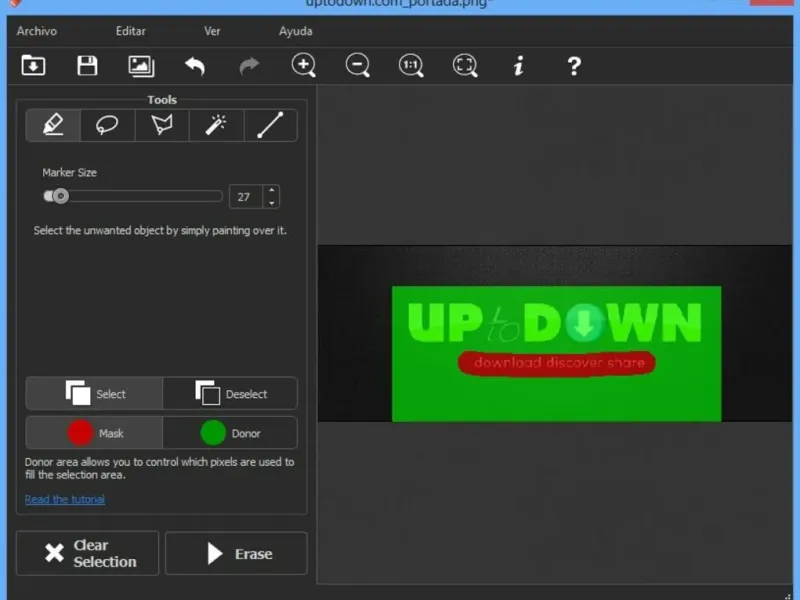
Task: Open help with the question mark icon
Action: click(x=574, y=65)
